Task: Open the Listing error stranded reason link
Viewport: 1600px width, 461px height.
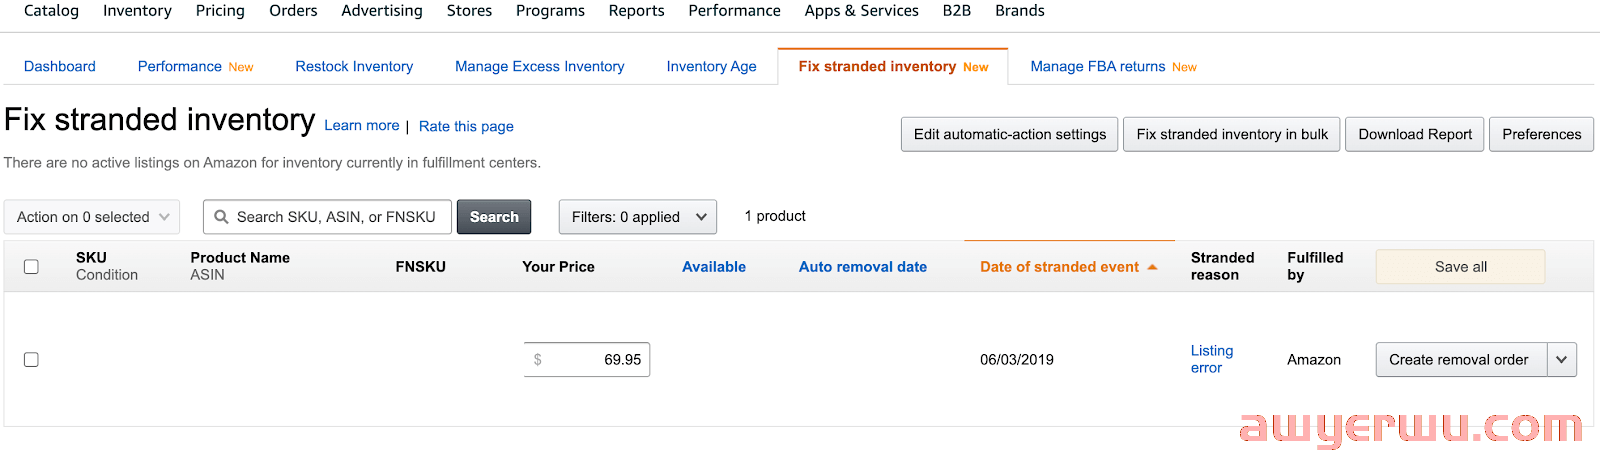Action: coord(1212,359)
